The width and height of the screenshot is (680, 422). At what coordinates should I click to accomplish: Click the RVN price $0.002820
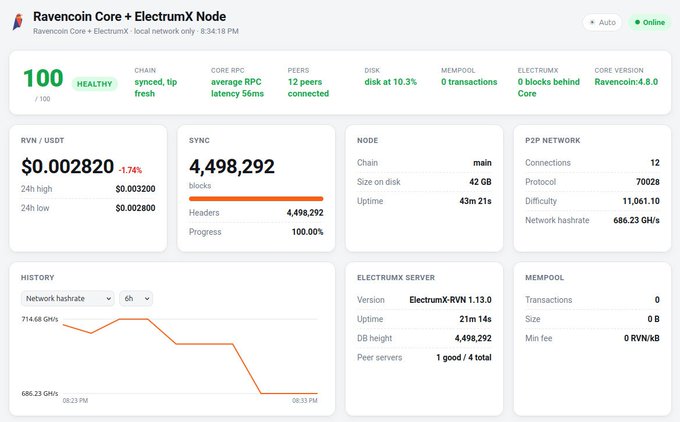click(68, 167)
